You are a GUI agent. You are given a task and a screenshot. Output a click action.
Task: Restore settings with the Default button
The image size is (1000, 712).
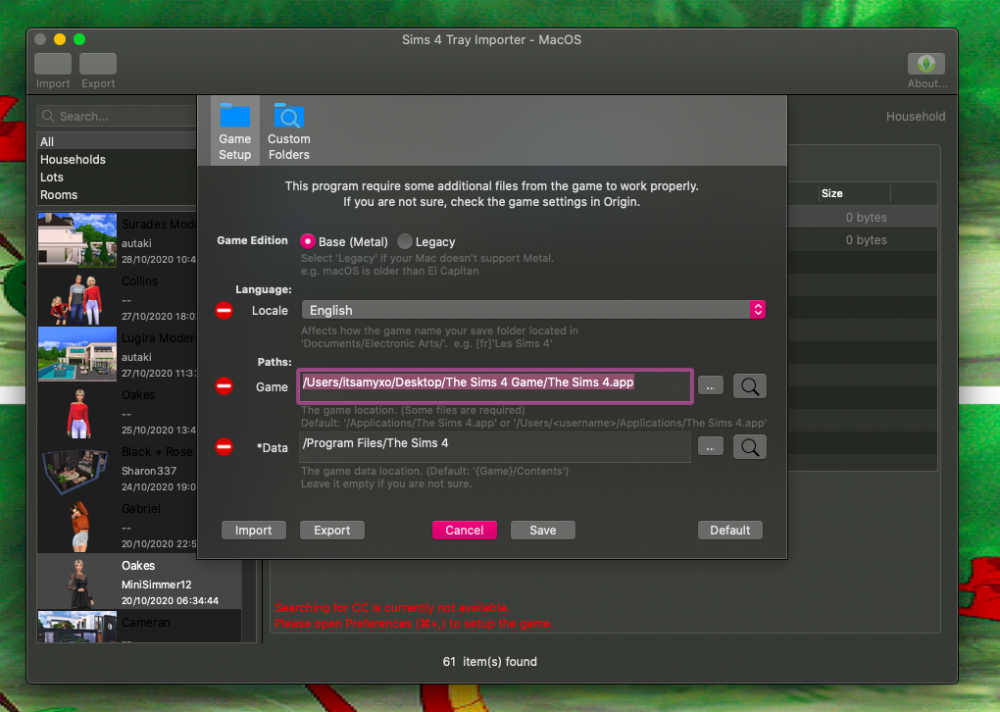point(730,530)
